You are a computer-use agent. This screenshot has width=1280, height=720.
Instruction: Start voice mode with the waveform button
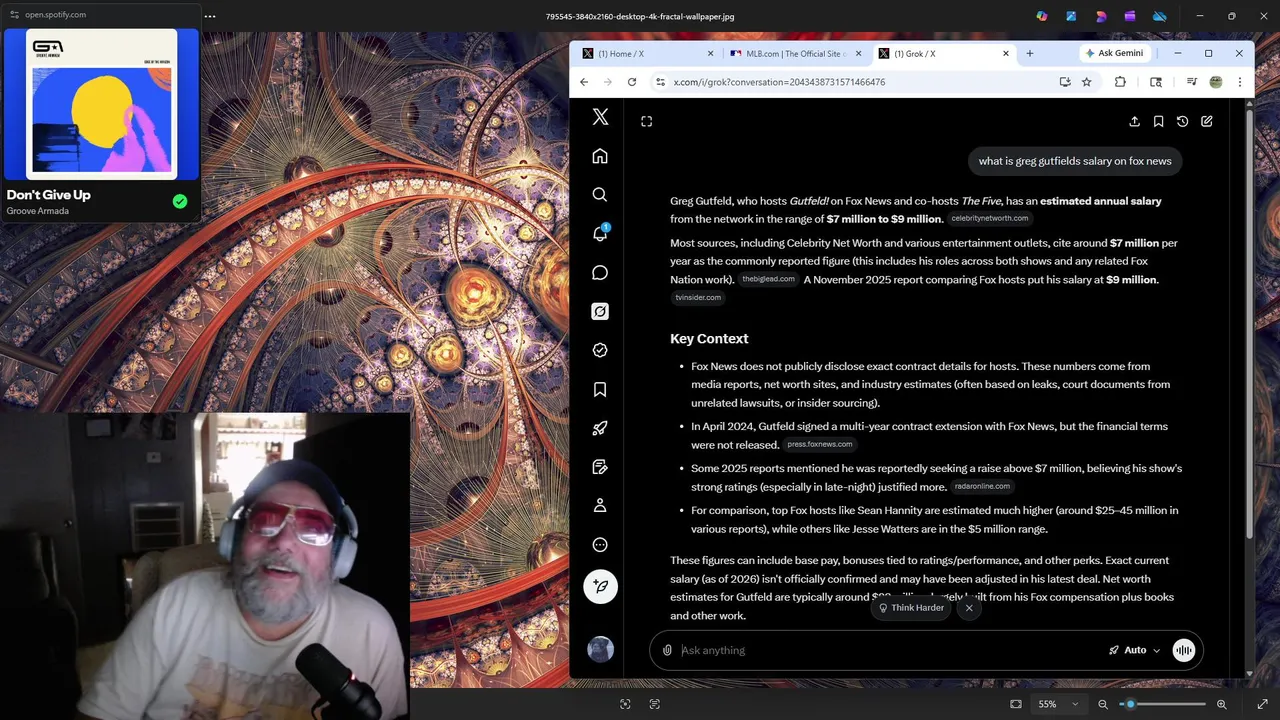(x=1184, y=650)
